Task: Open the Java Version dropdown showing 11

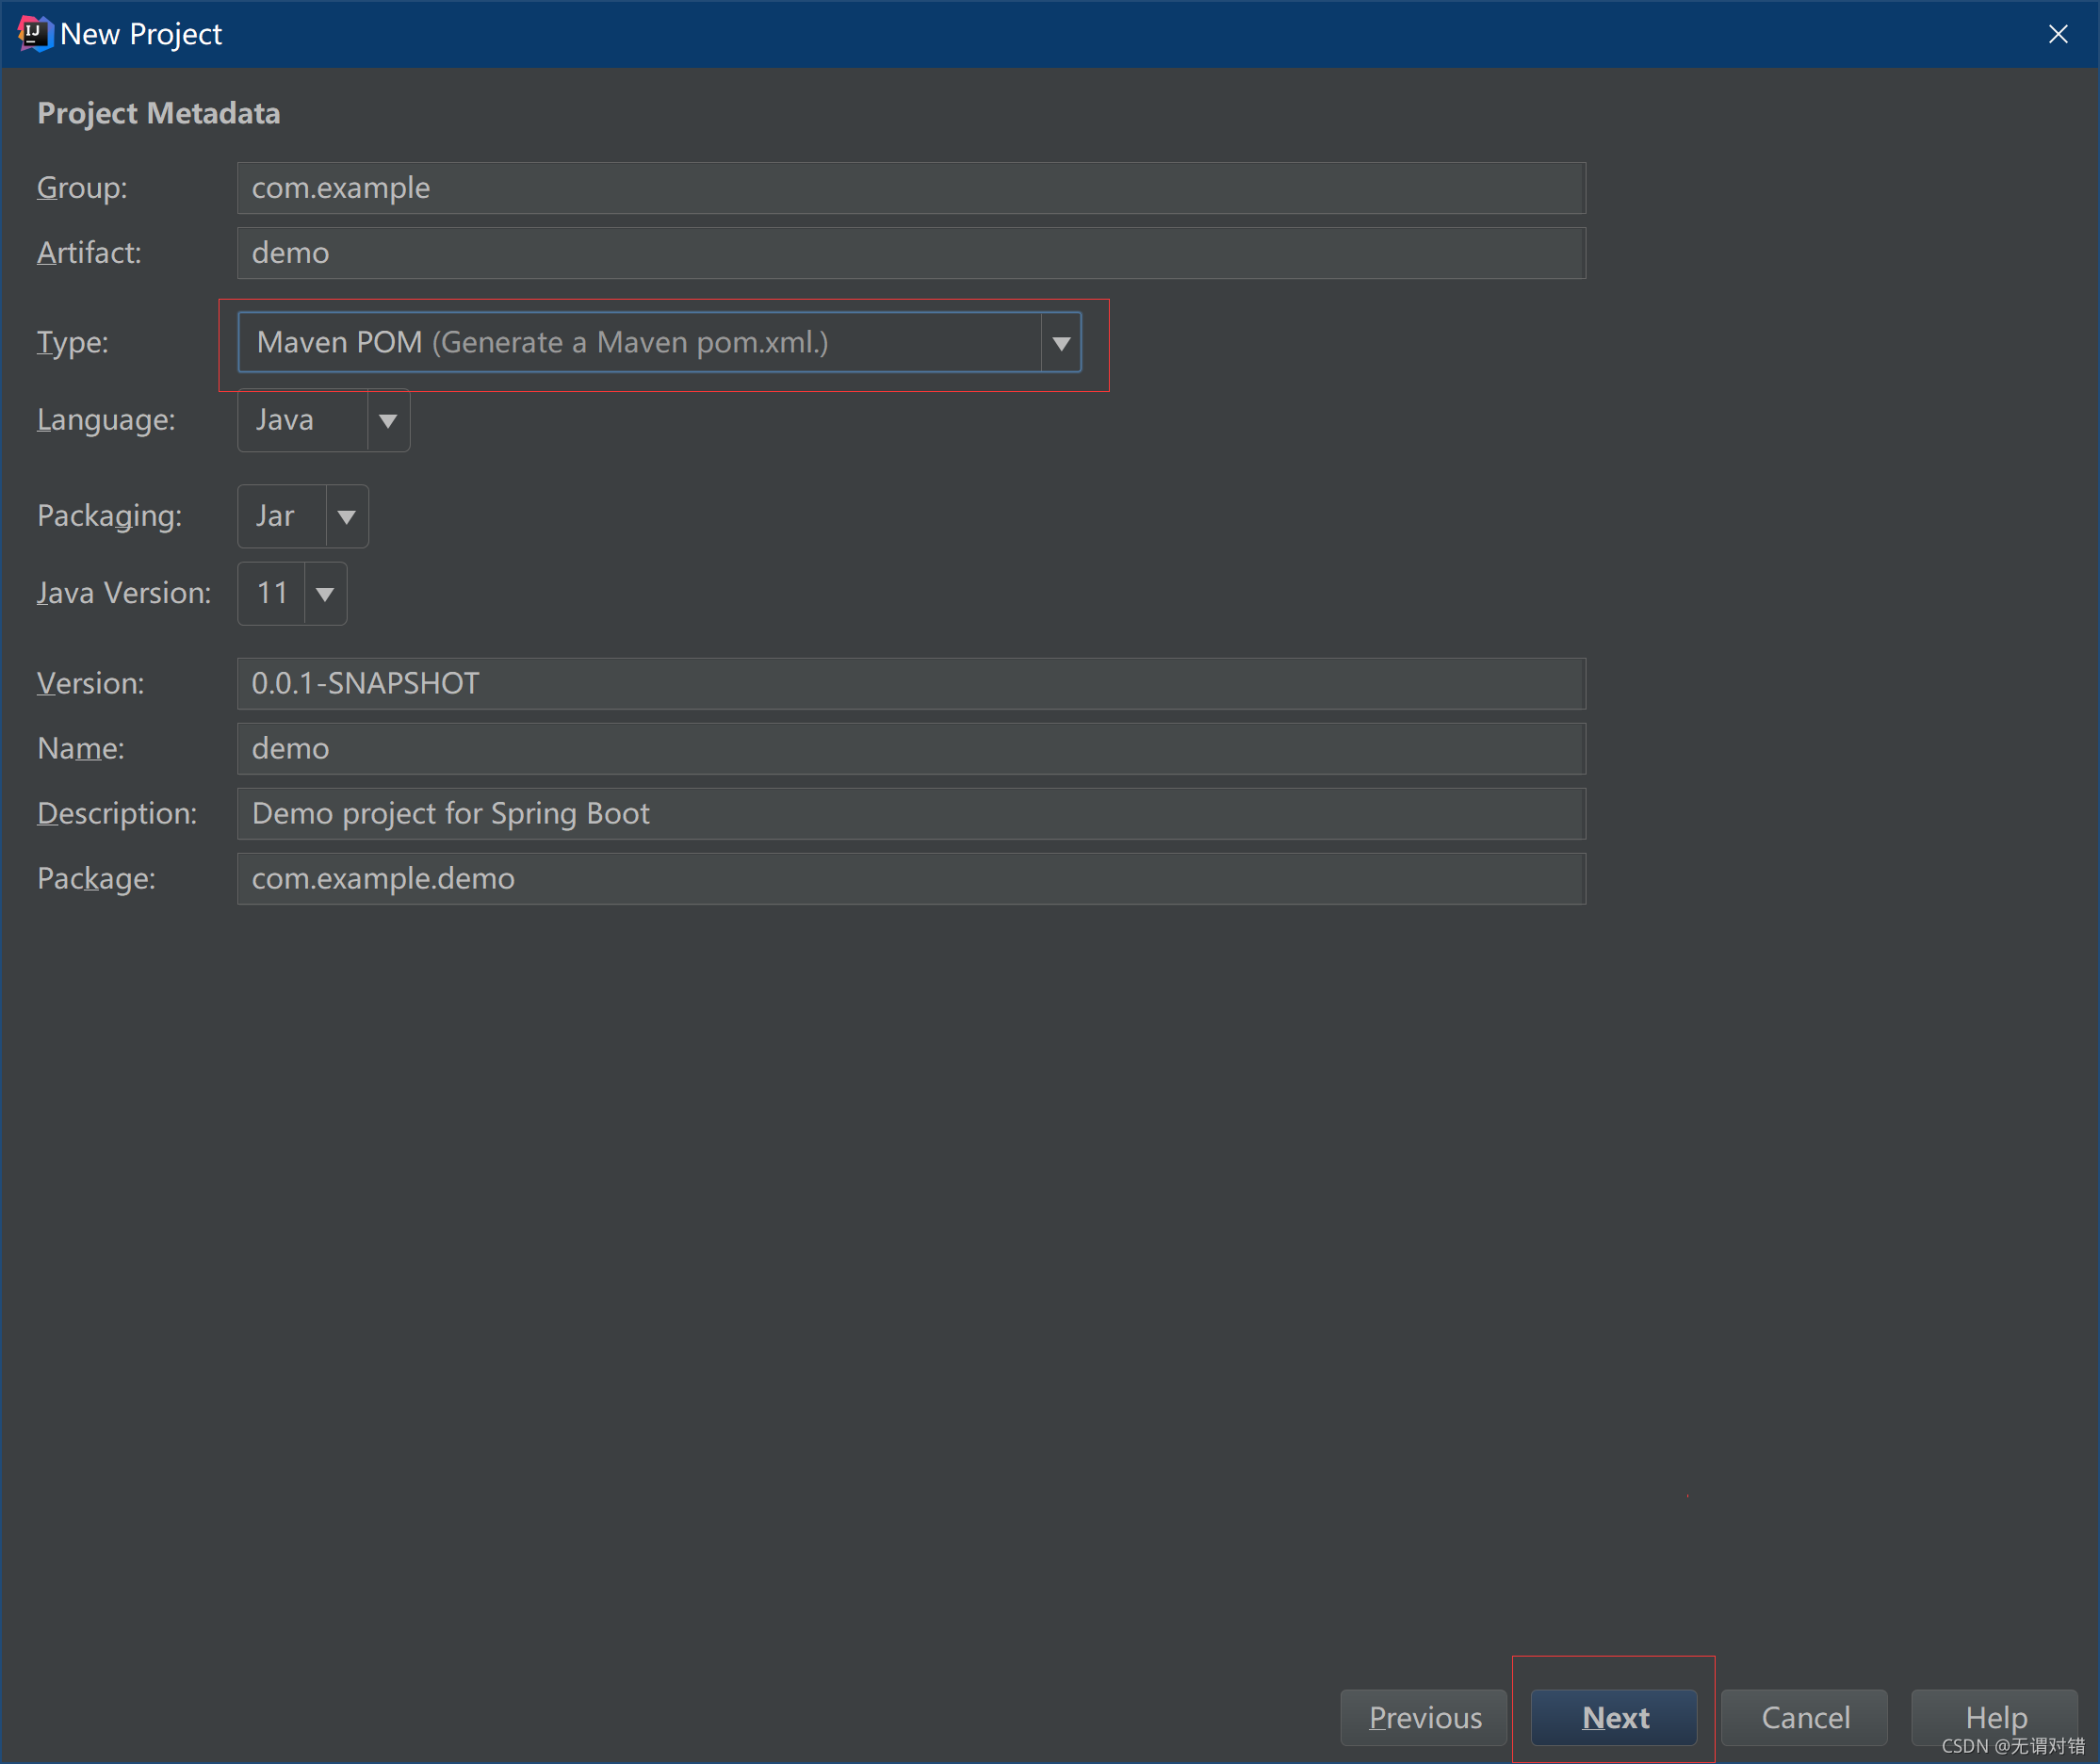Action: click(x=292, y=593)
